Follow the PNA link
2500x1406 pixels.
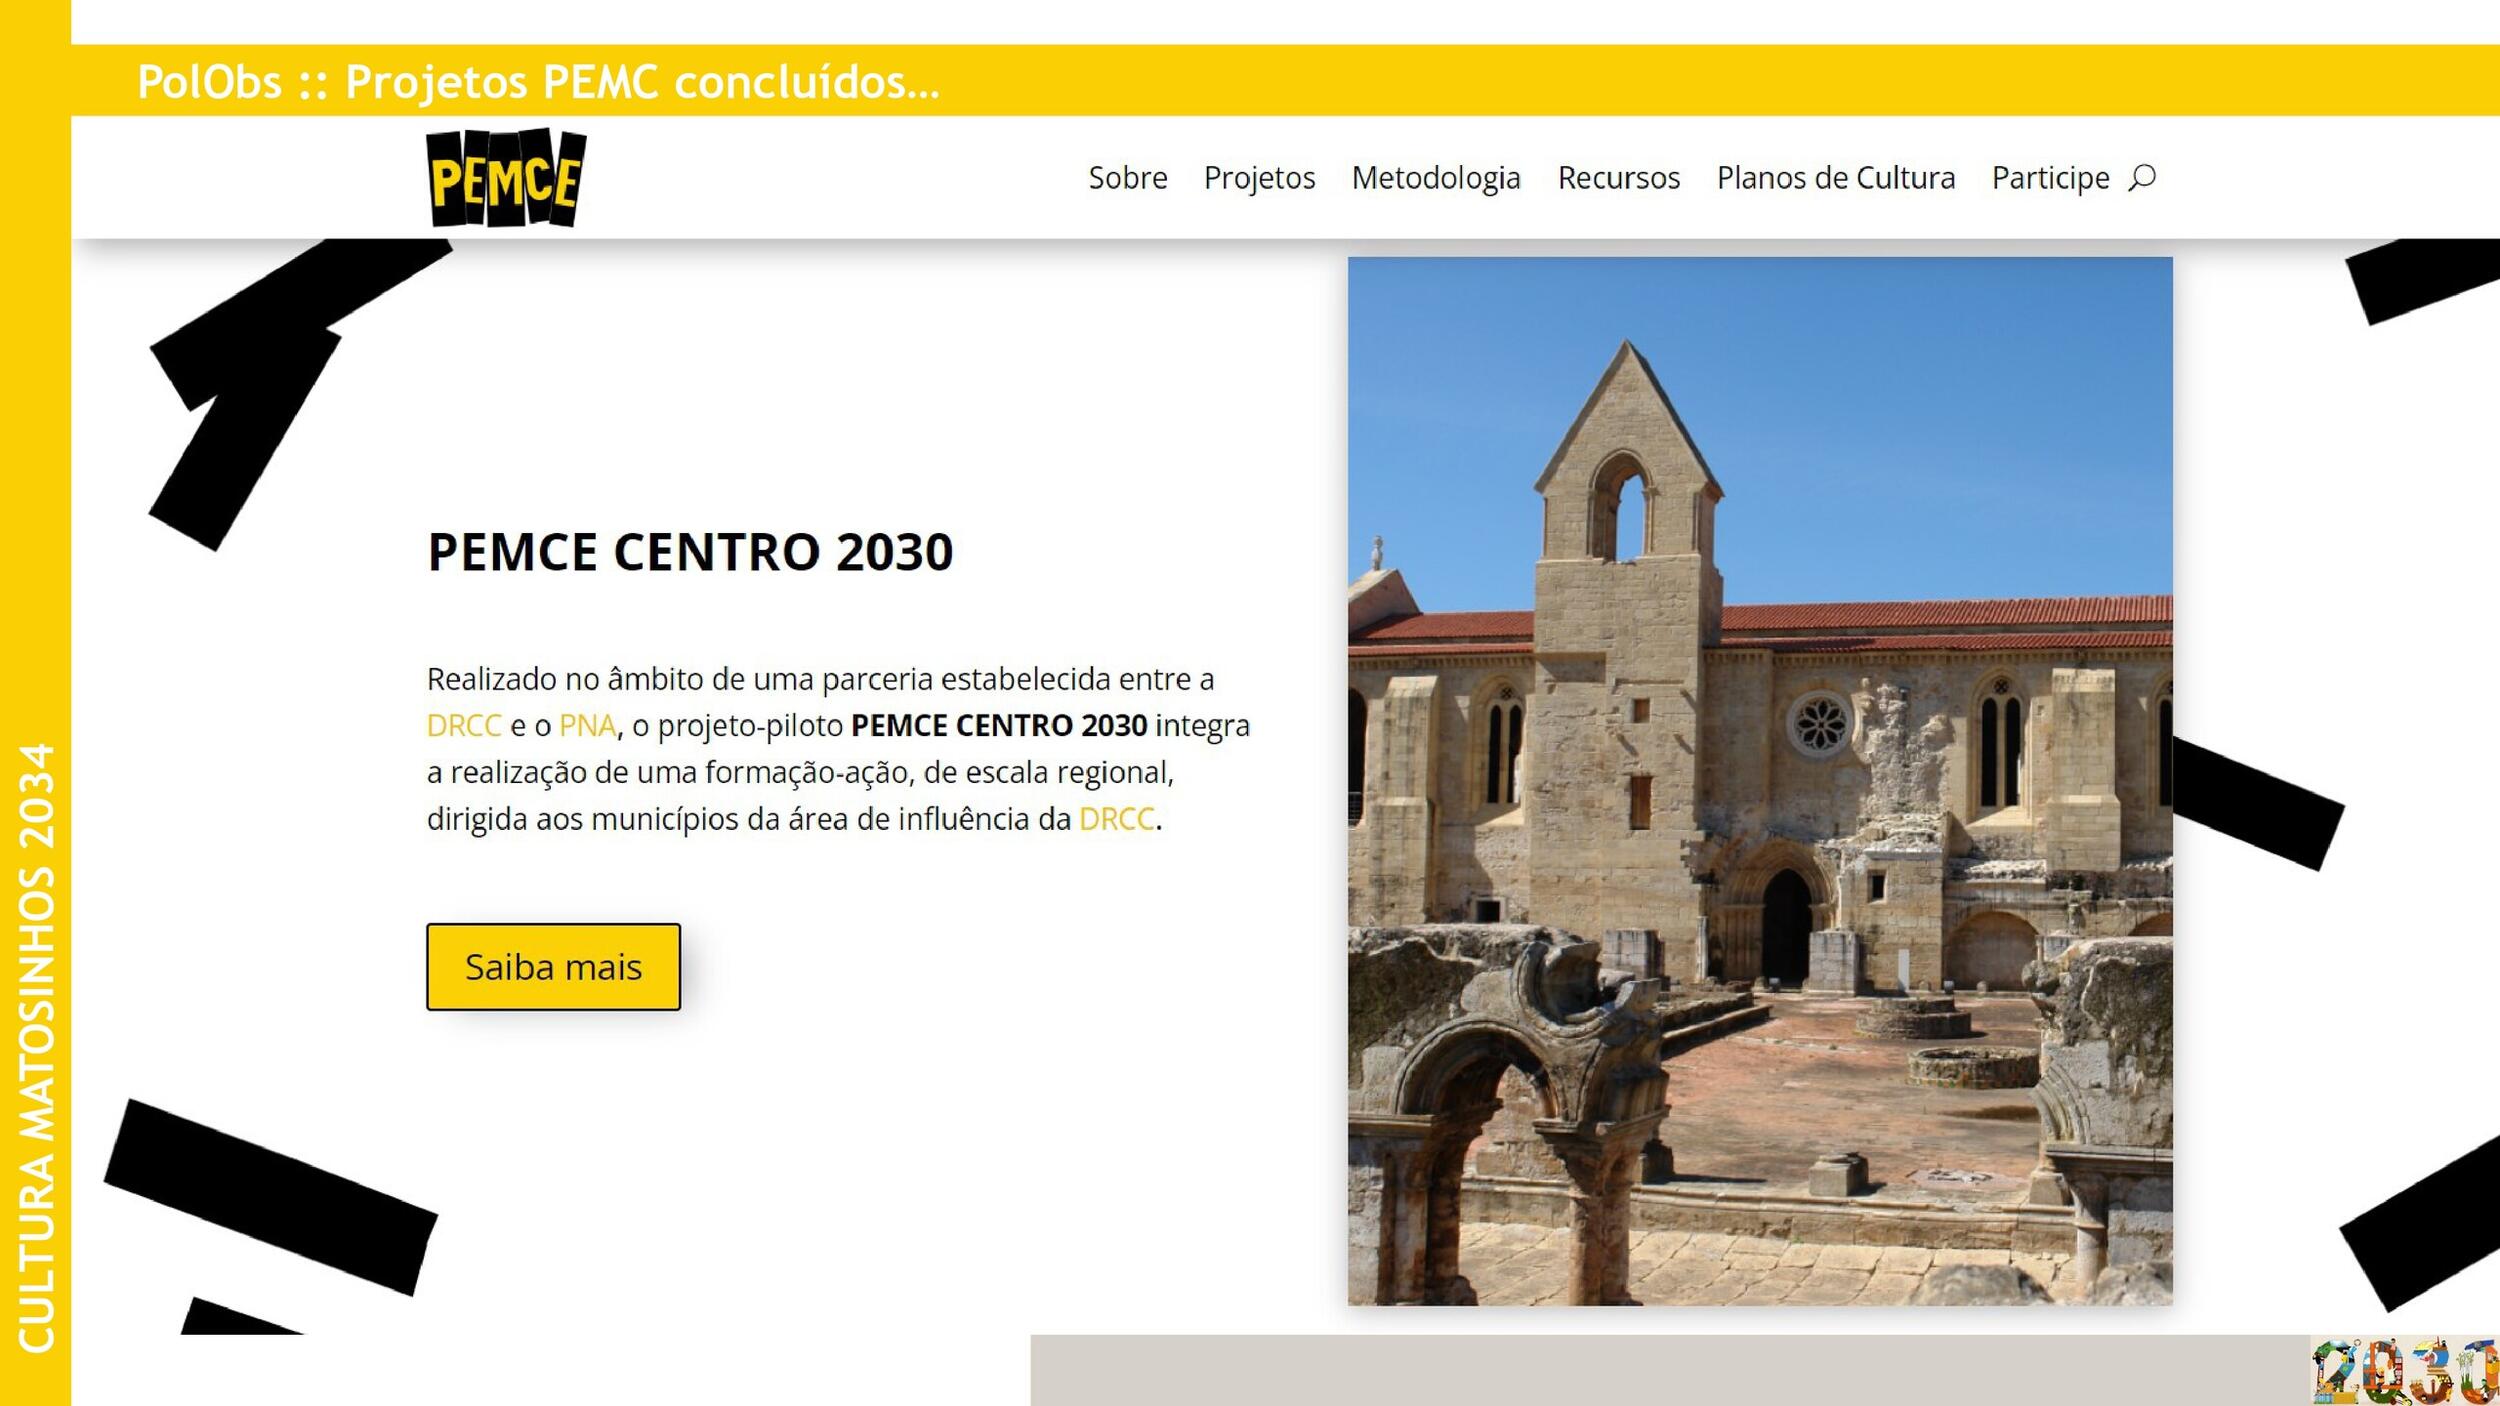(587, 726)
